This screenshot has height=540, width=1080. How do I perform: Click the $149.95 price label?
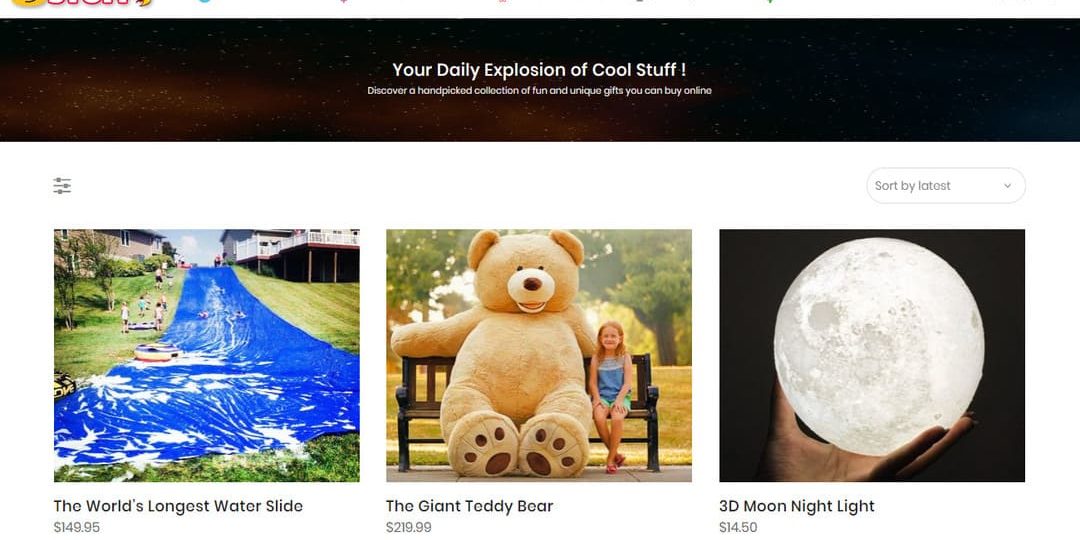pyautogui.click(x=76, y=528)
